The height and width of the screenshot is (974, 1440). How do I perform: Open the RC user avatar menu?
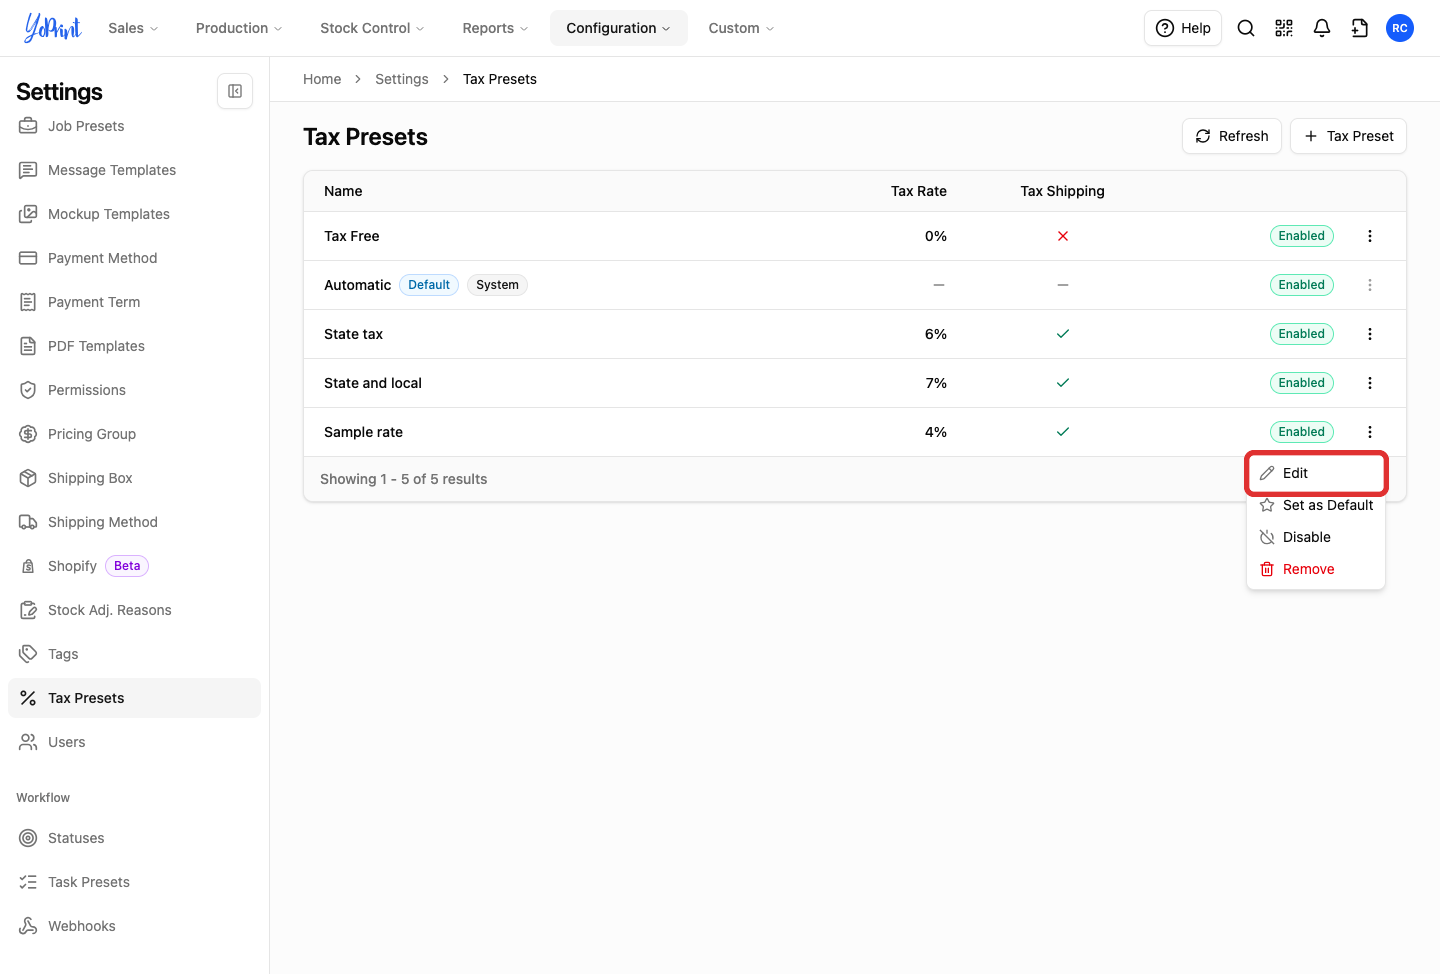pyautogui.click(x=1400, y=28)
